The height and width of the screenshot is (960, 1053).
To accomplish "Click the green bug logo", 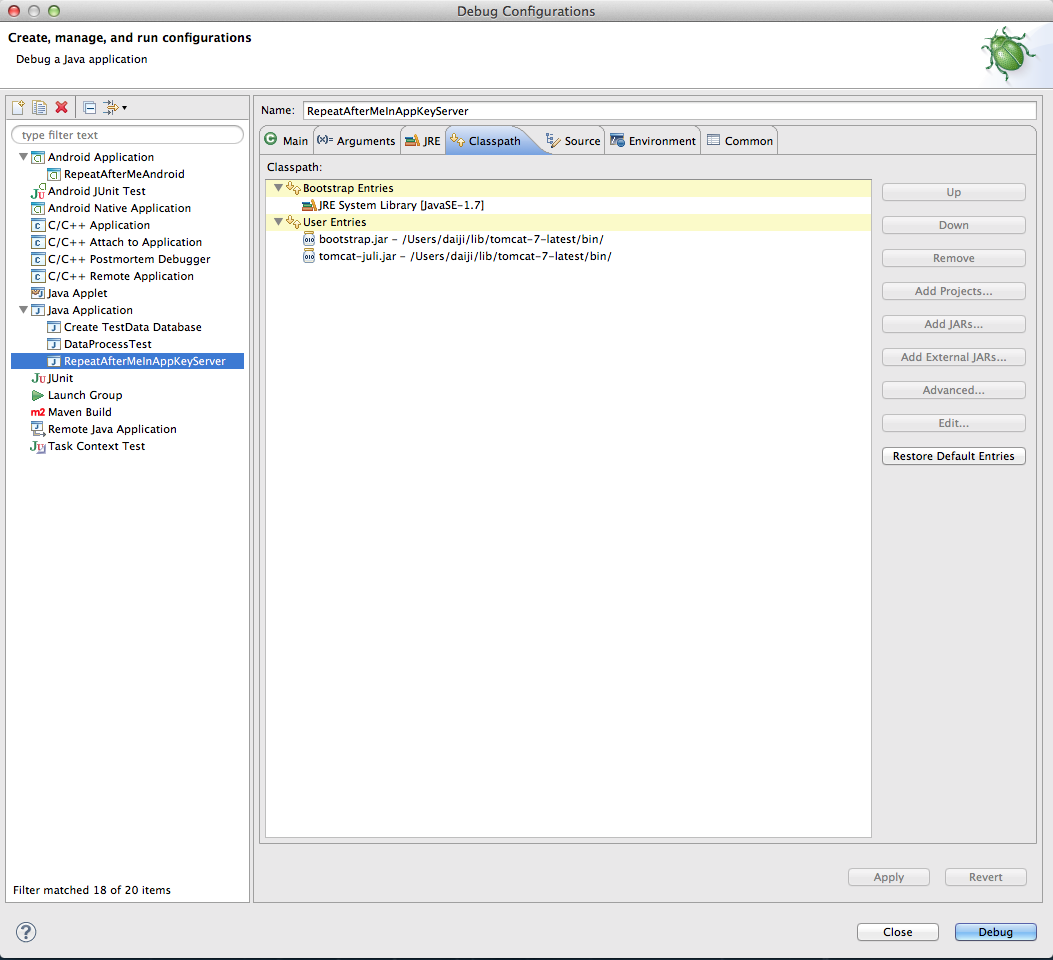I will (1008, 54).
